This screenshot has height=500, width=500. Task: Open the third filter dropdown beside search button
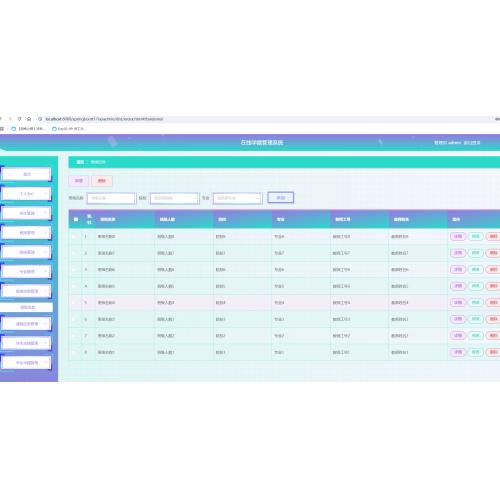(x=237, y=198)
